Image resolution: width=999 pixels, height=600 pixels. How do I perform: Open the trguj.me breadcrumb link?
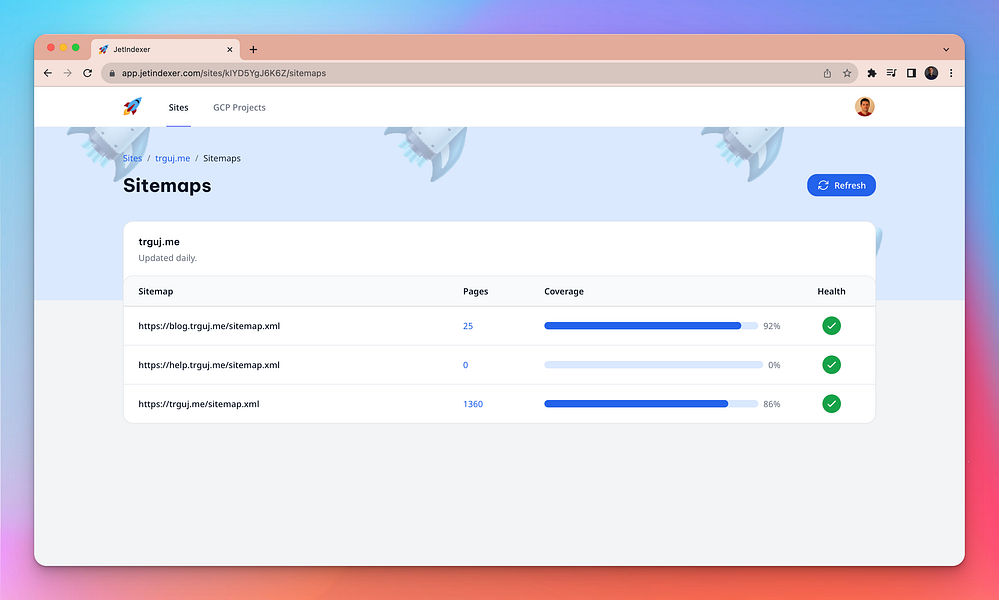pos(173,159)
